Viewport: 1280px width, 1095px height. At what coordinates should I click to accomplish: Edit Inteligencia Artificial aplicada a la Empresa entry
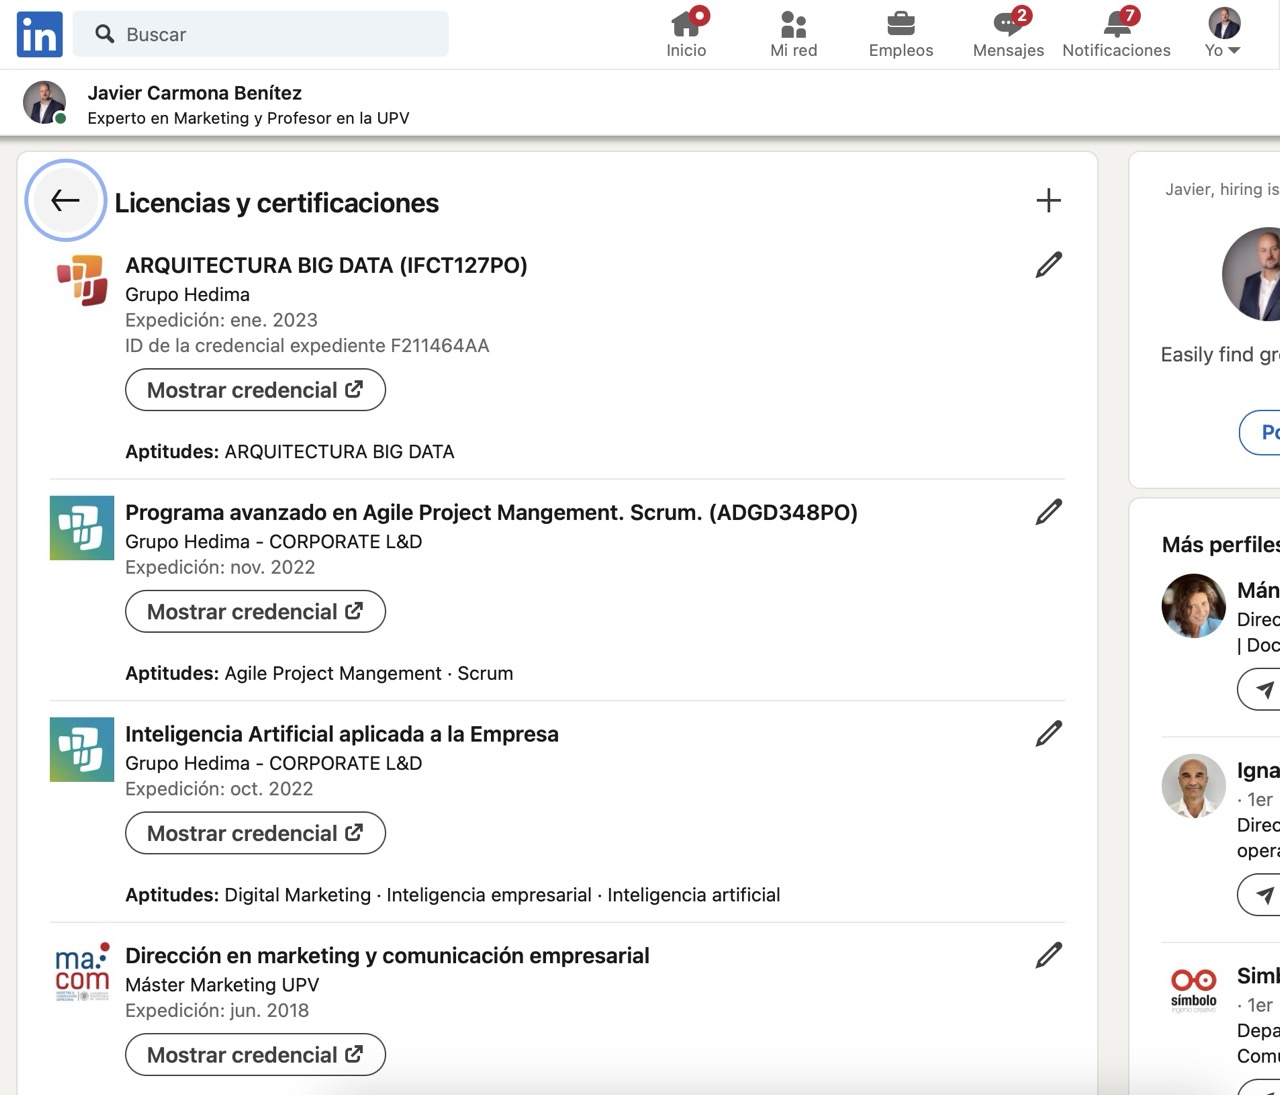click(1049, 734)
